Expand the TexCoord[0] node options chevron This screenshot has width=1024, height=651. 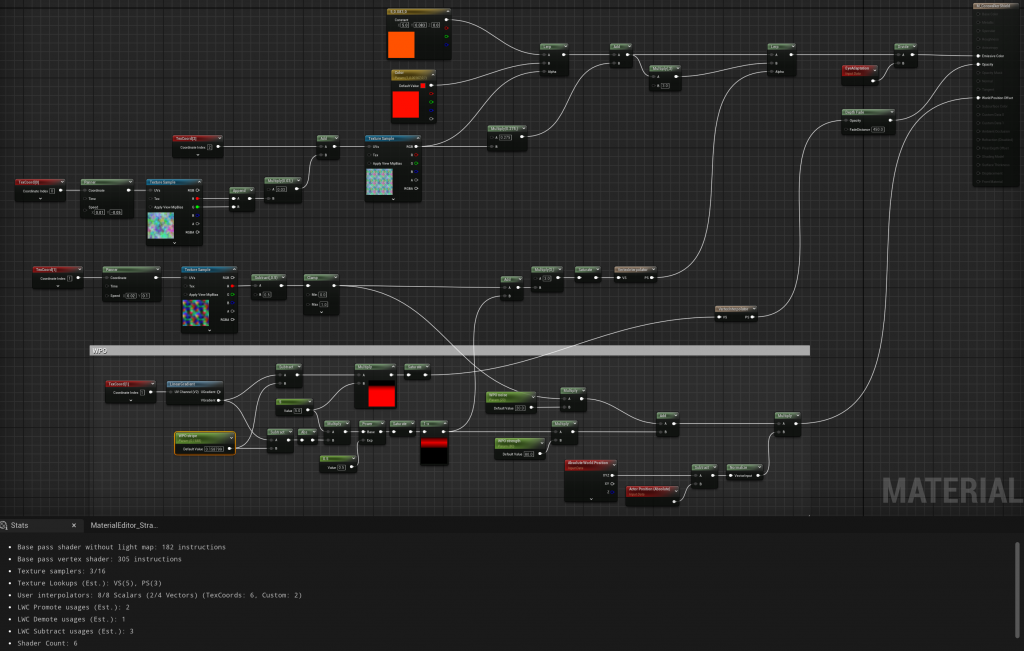39,199
